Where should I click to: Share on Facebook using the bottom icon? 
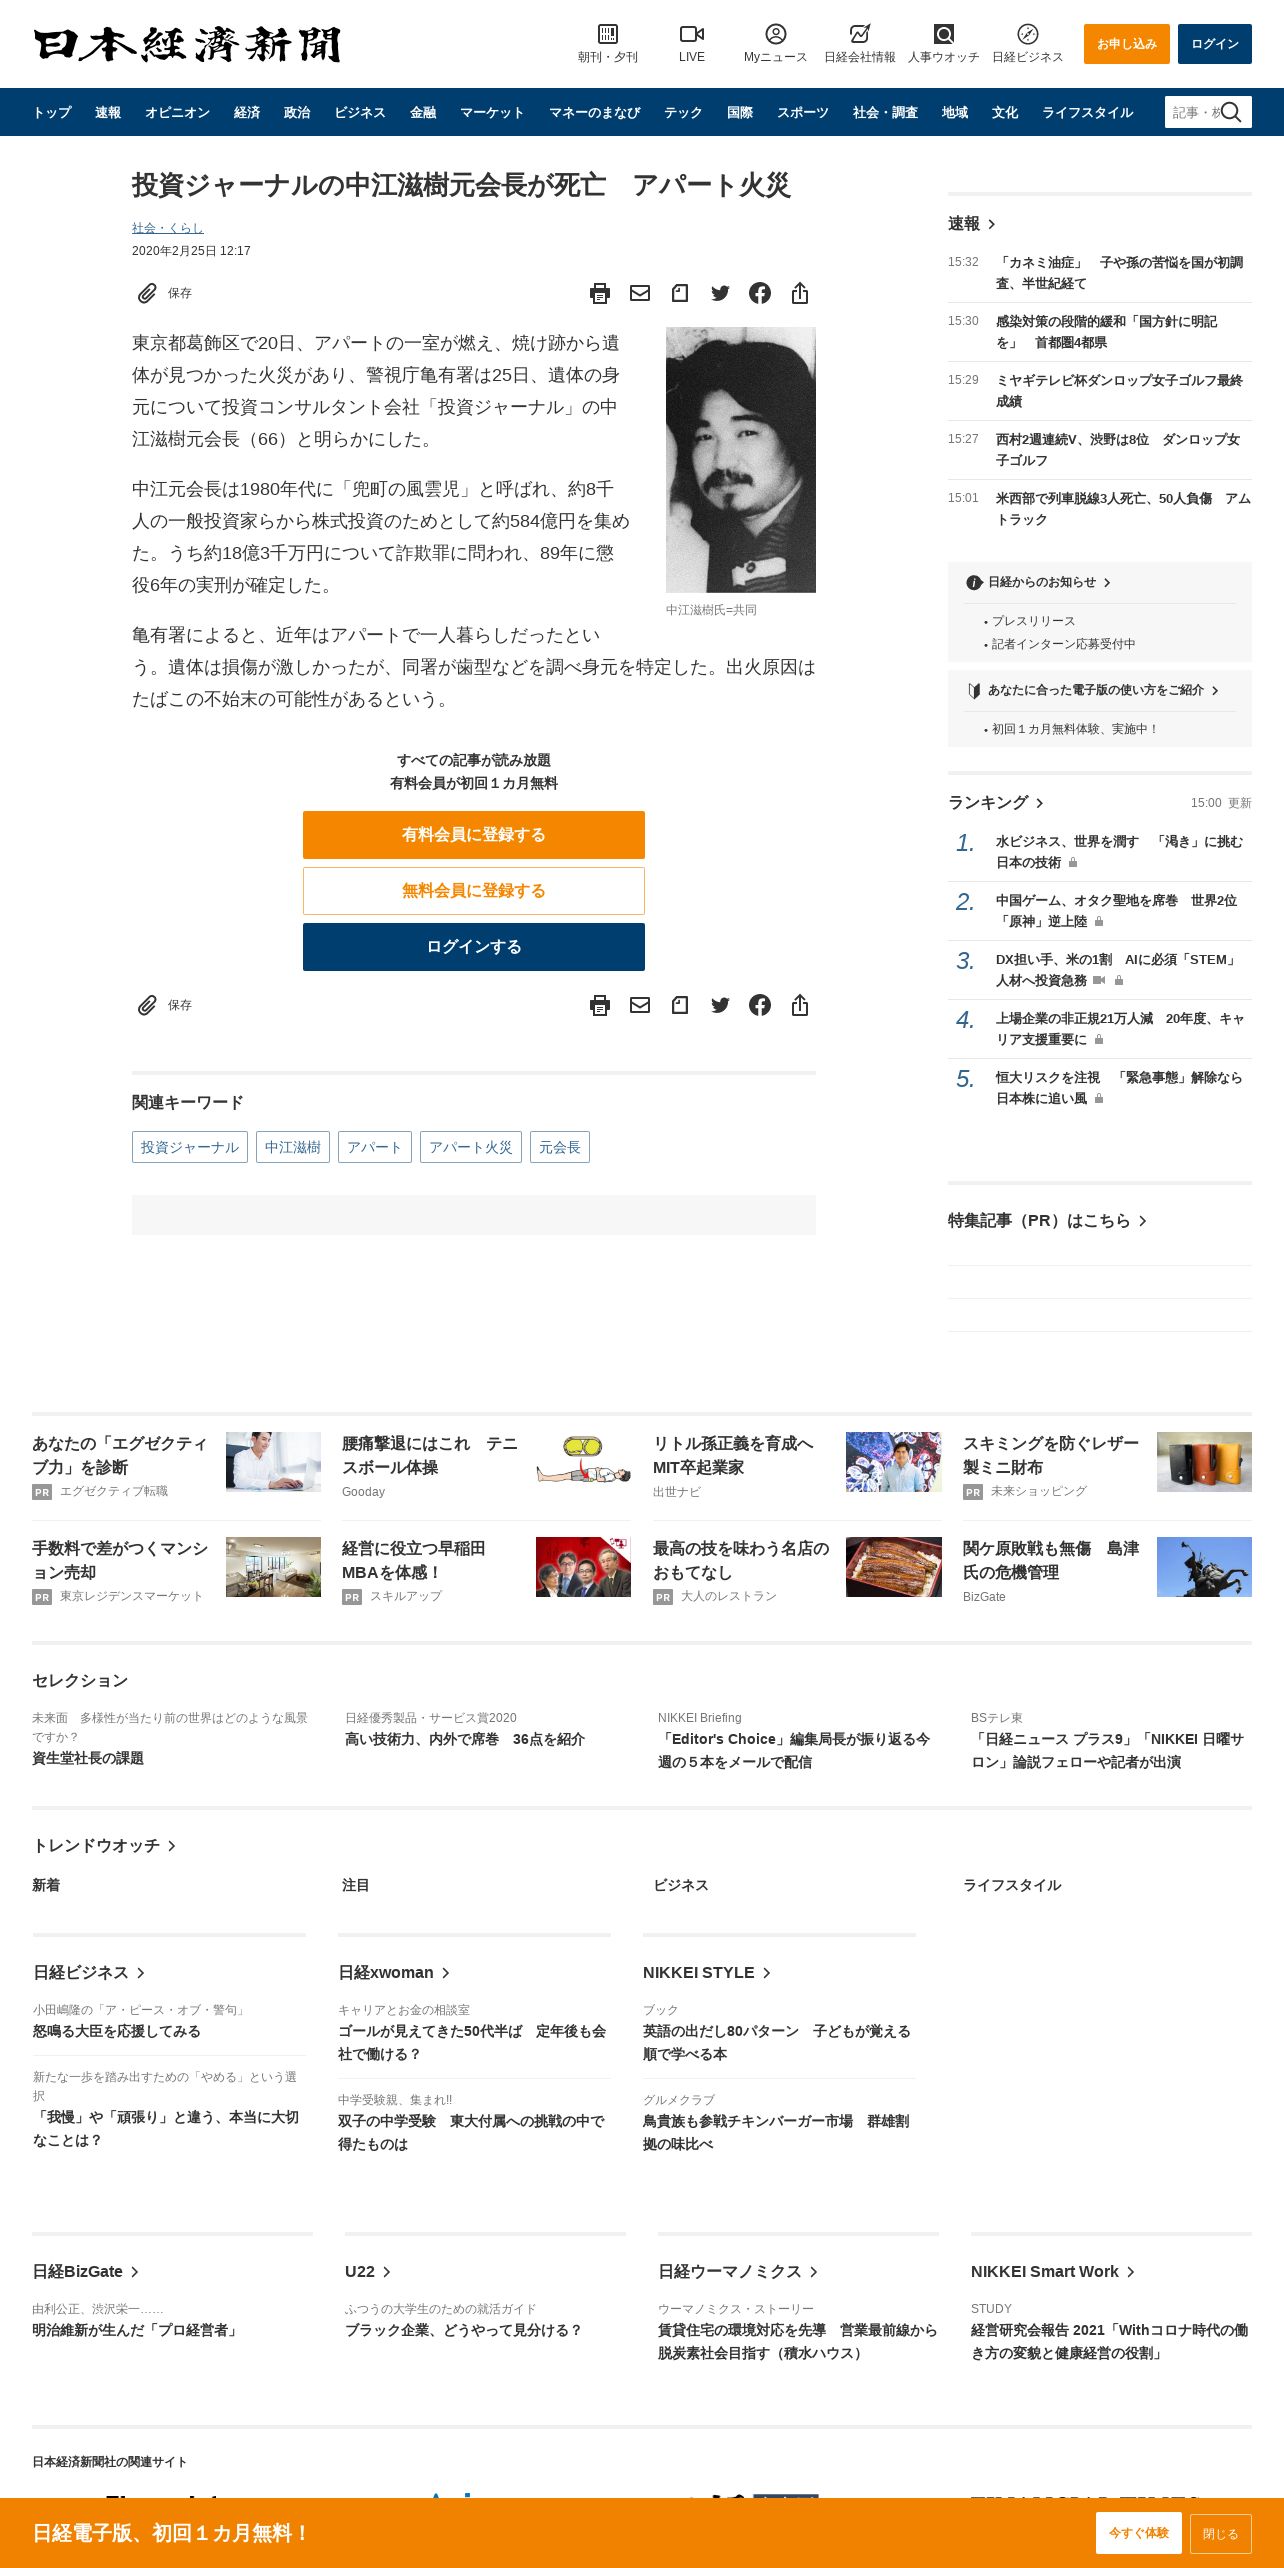(760, 1005)
